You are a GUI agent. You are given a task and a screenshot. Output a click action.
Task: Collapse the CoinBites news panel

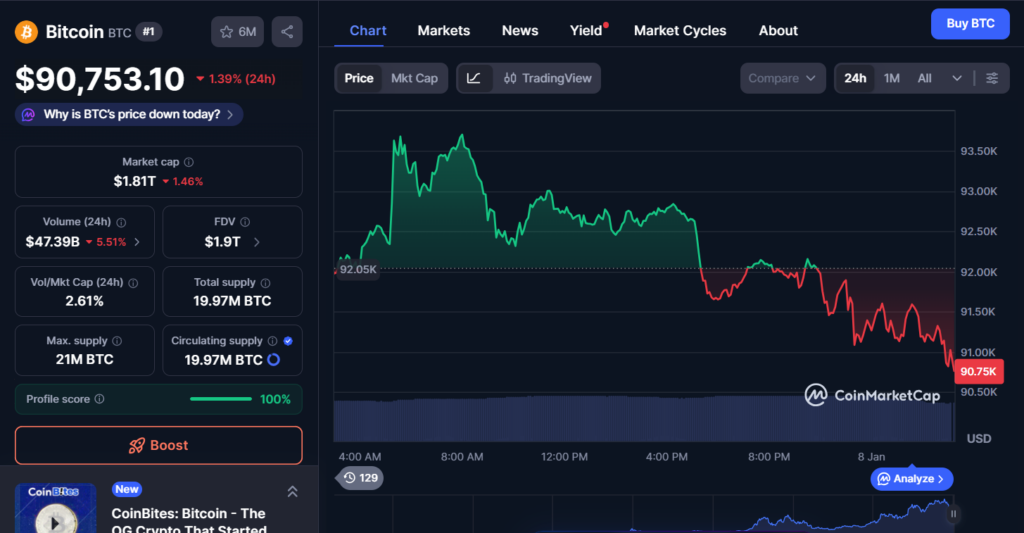[292, 491]
